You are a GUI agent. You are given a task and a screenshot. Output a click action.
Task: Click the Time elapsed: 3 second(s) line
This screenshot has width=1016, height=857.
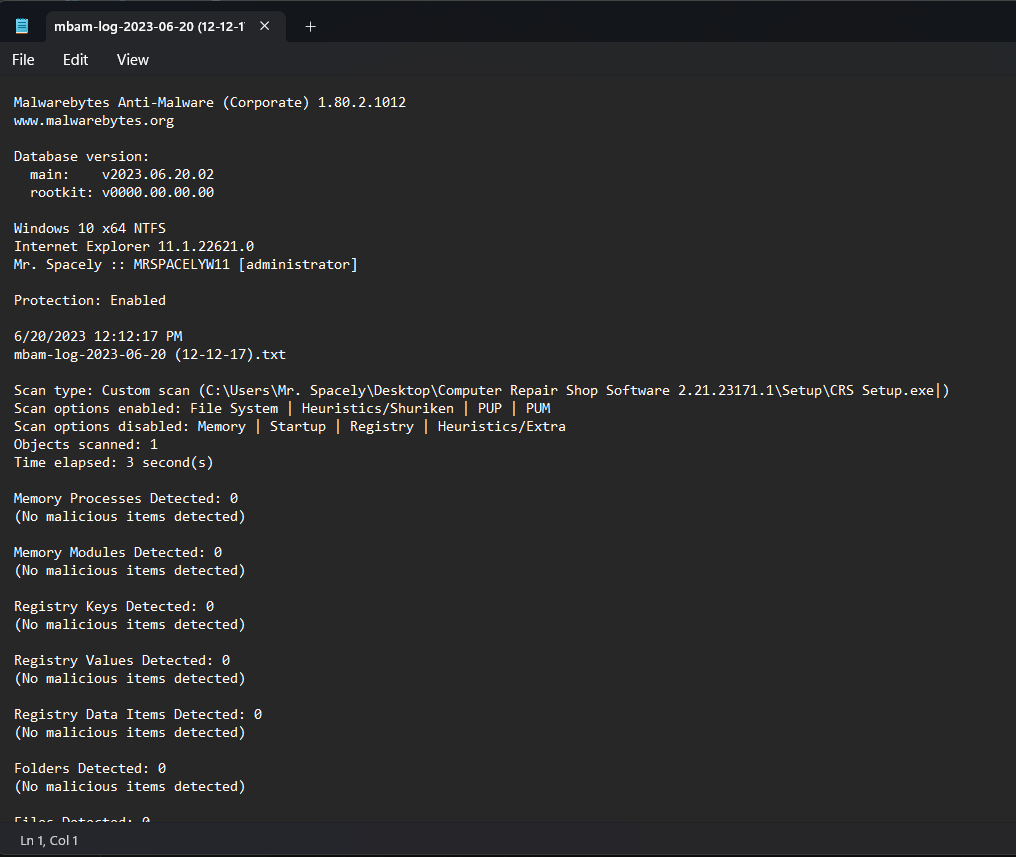click(x=113, y=463)
